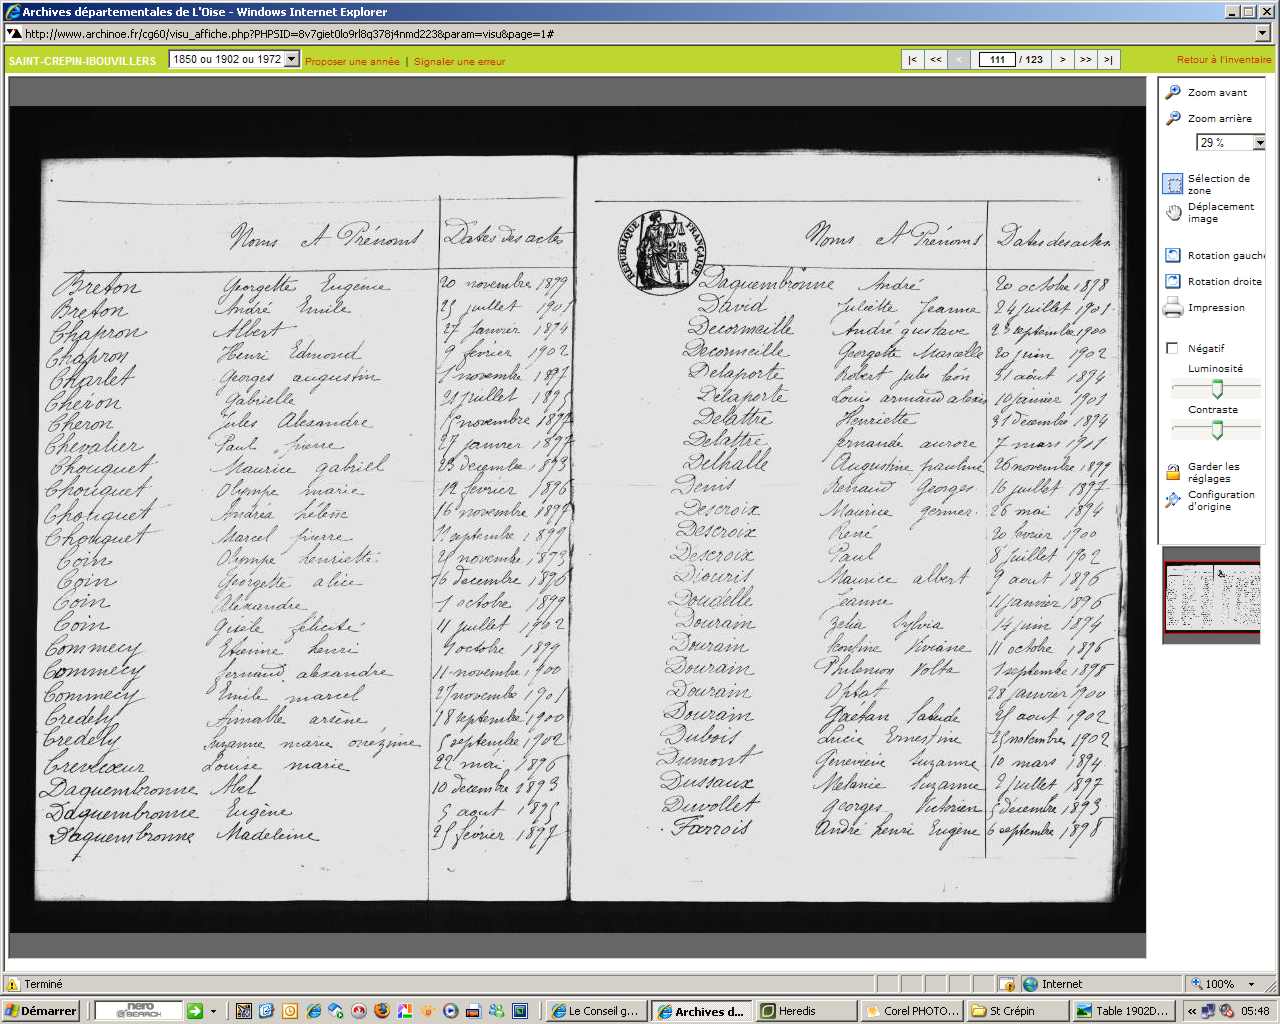
Task: Click the page number input field
Action: click(997, 60)
